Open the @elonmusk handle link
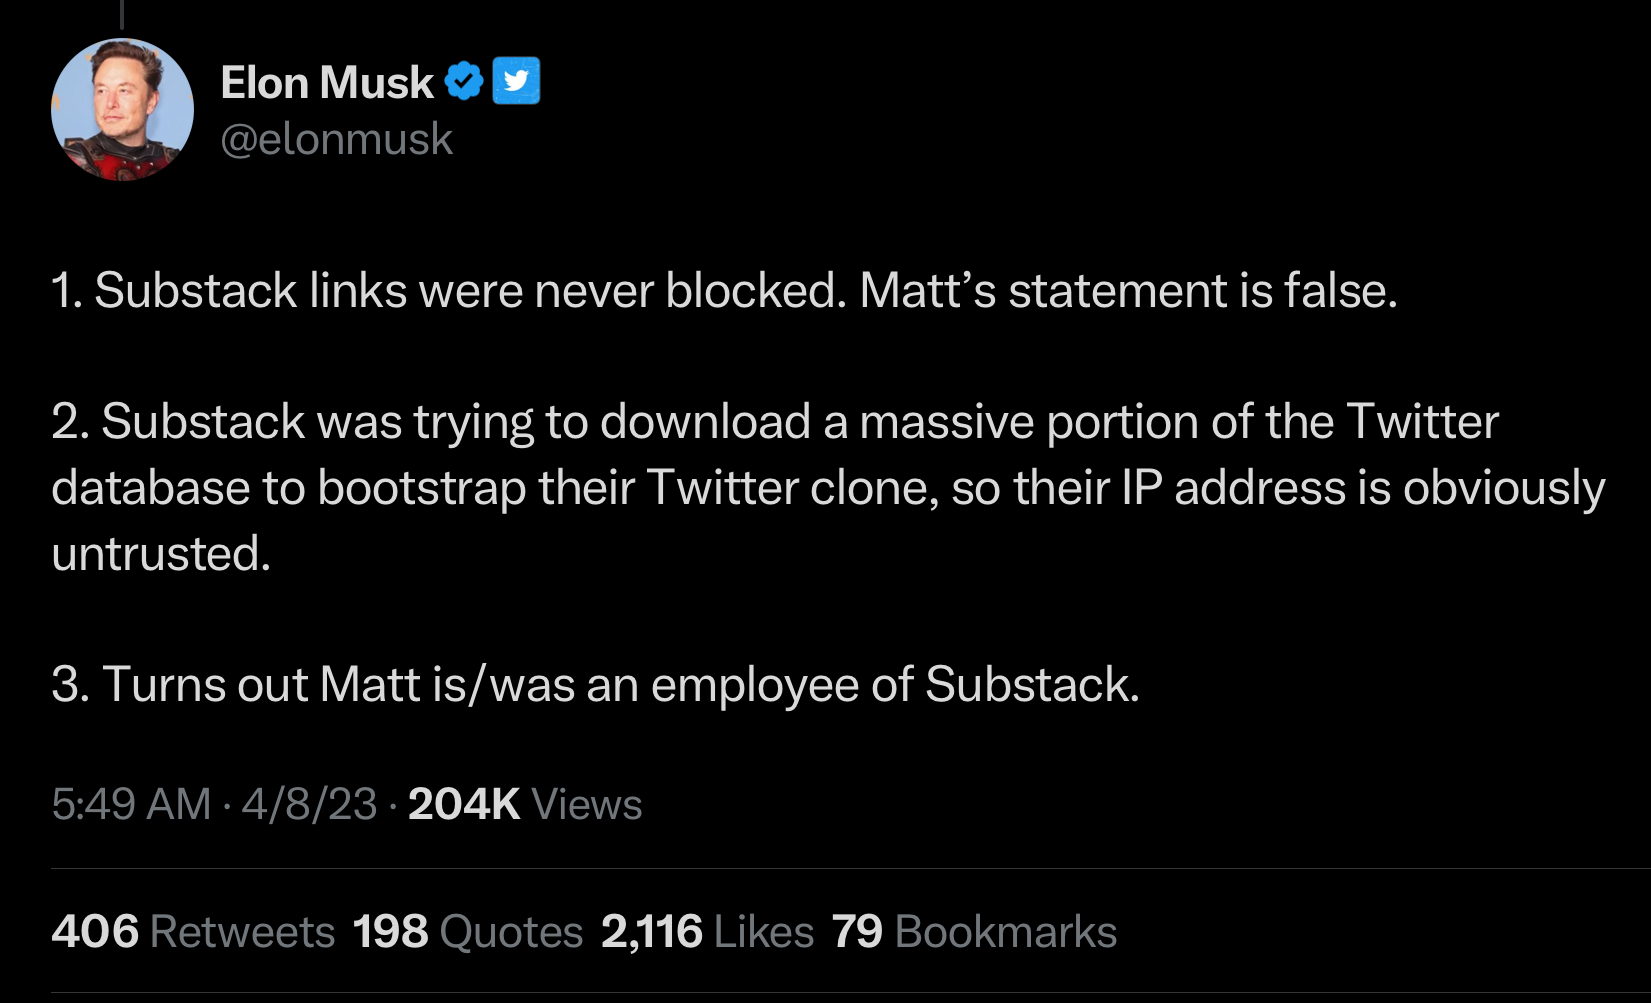This screenshot has width=1651, height=1003. click(x=336, y=139)
